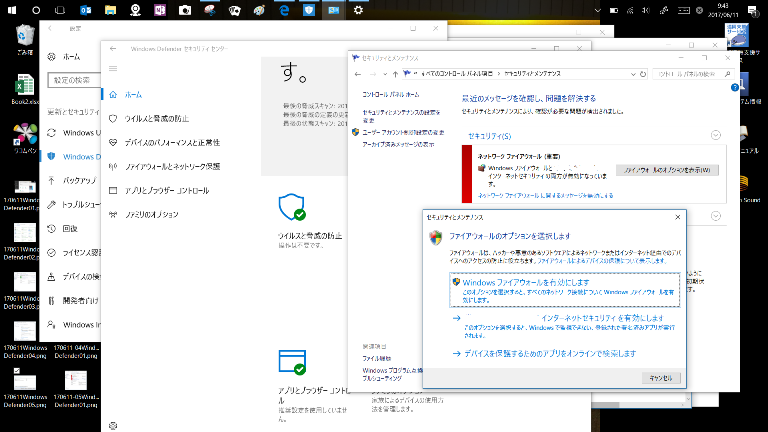Launch Outlook from the taskbar
768x432 pixels.
85,10
